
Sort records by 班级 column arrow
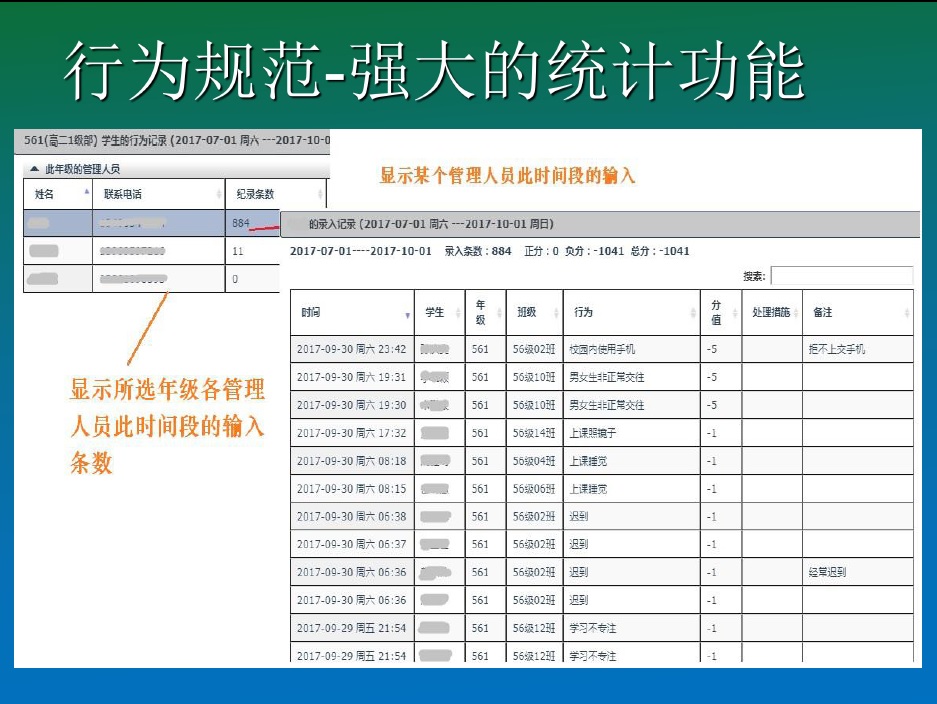tap(555, 314)
